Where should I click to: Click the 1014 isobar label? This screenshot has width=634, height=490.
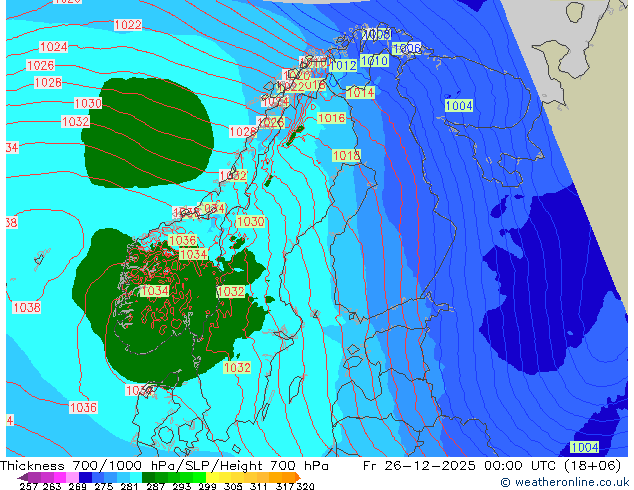point(360,93)
